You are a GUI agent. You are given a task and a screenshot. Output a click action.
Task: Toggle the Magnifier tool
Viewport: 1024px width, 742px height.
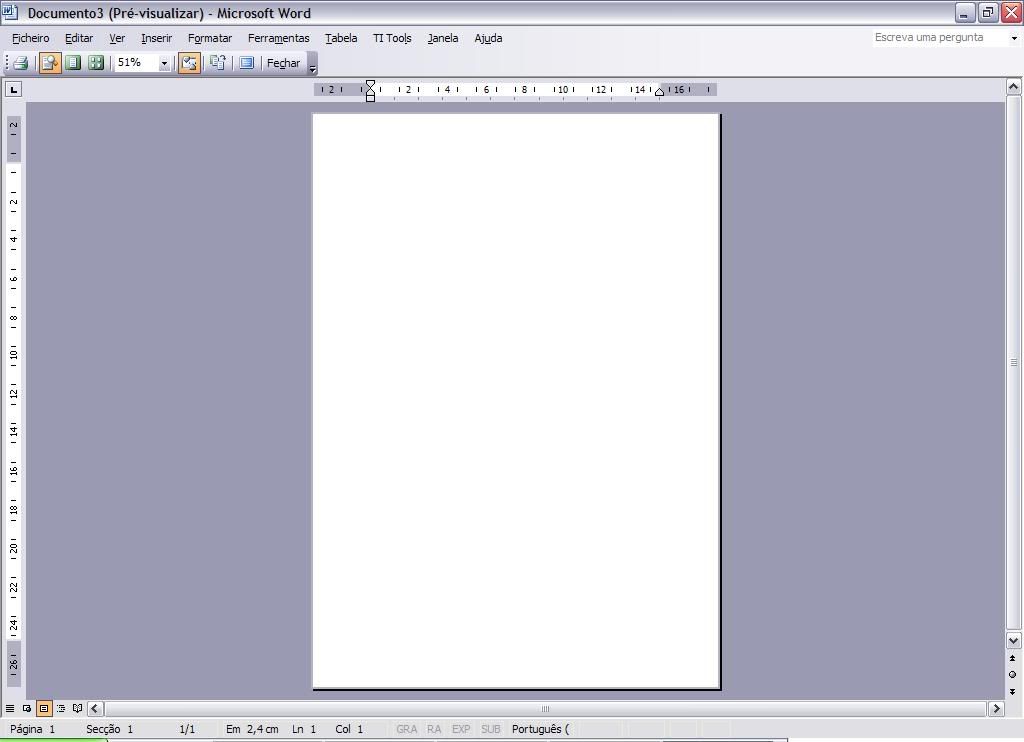point(50,63)
